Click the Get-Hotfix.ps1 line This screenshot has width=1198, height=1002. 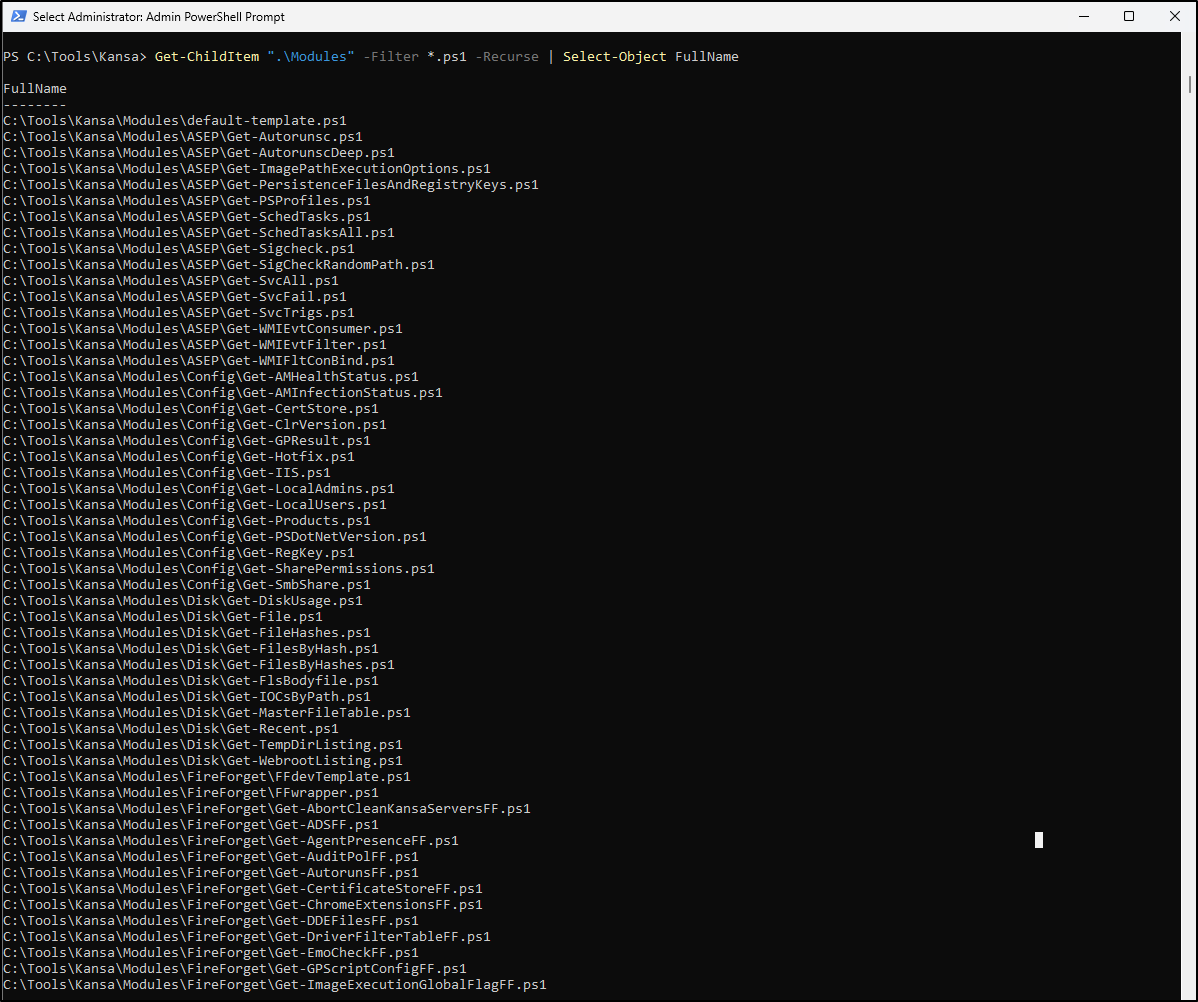179,457
